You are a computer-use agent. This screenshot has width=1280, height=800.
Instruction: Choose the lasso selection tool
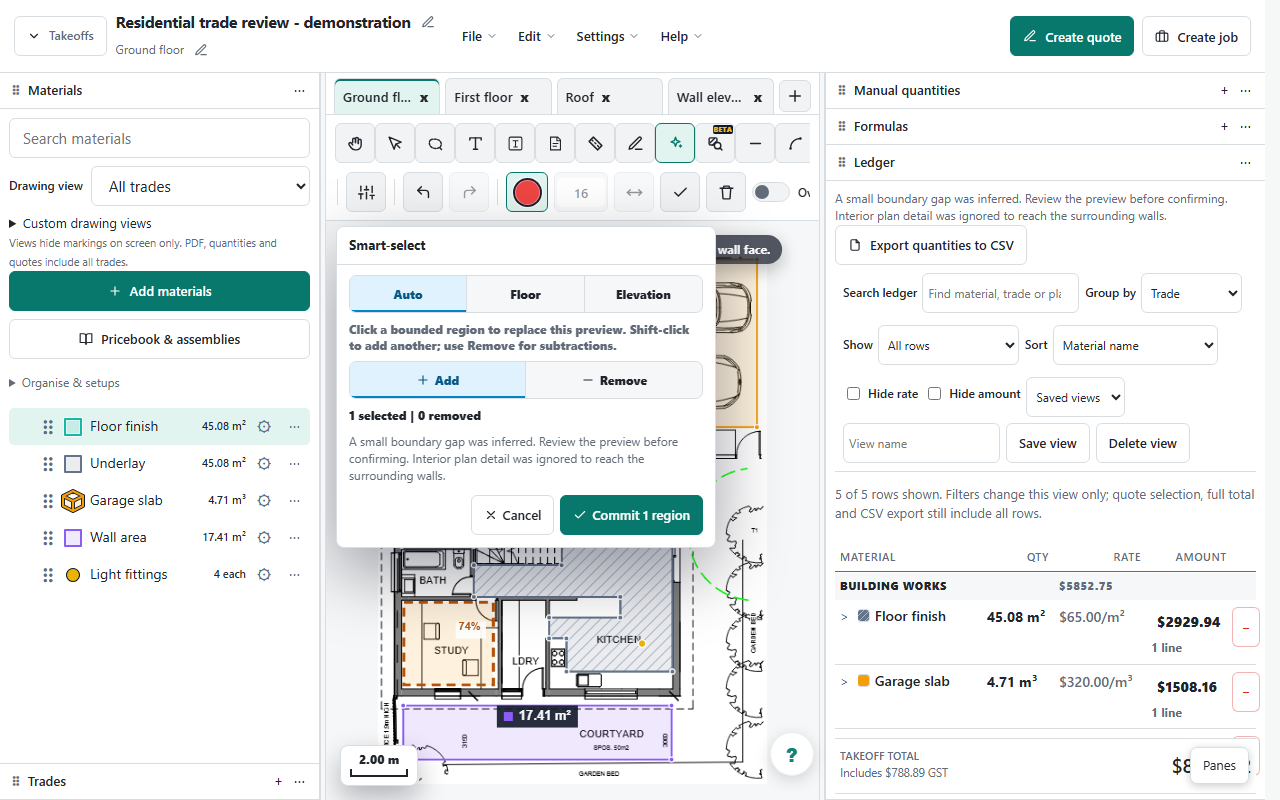(x=435, y=143)
